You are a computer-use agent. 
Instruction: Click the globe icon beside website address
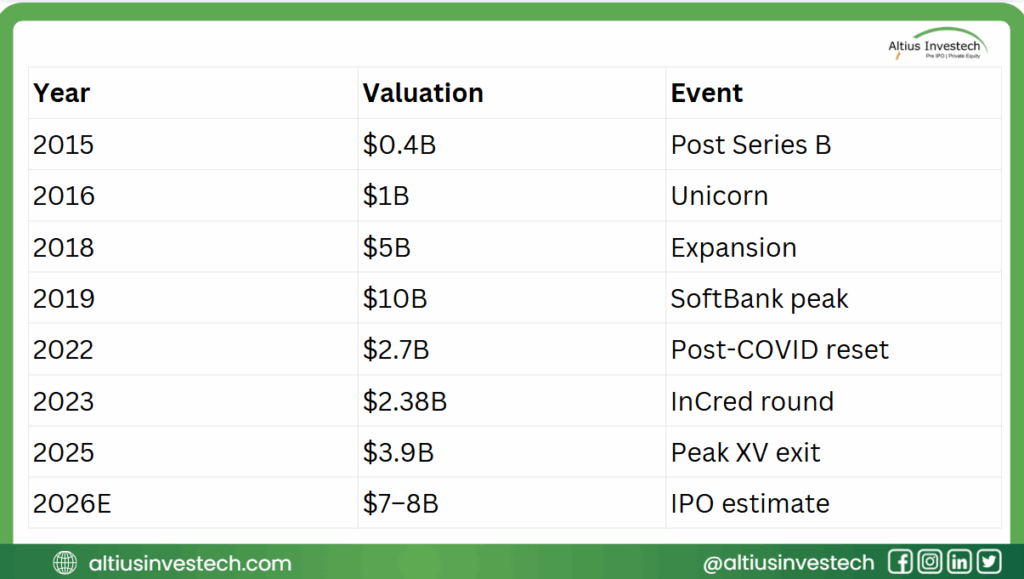coord(65,563)
